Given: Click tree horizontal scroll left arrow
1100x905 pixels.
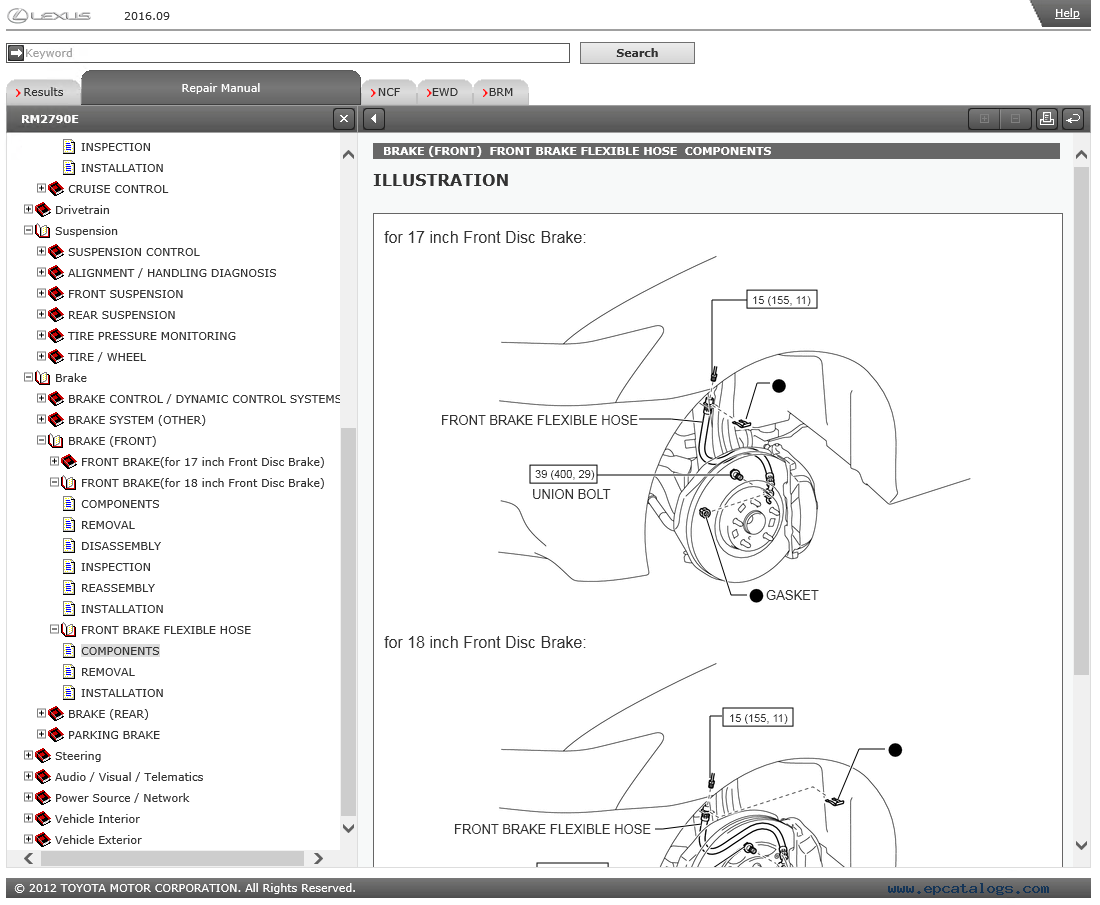Looking at the screenshot, I should 29,858.
